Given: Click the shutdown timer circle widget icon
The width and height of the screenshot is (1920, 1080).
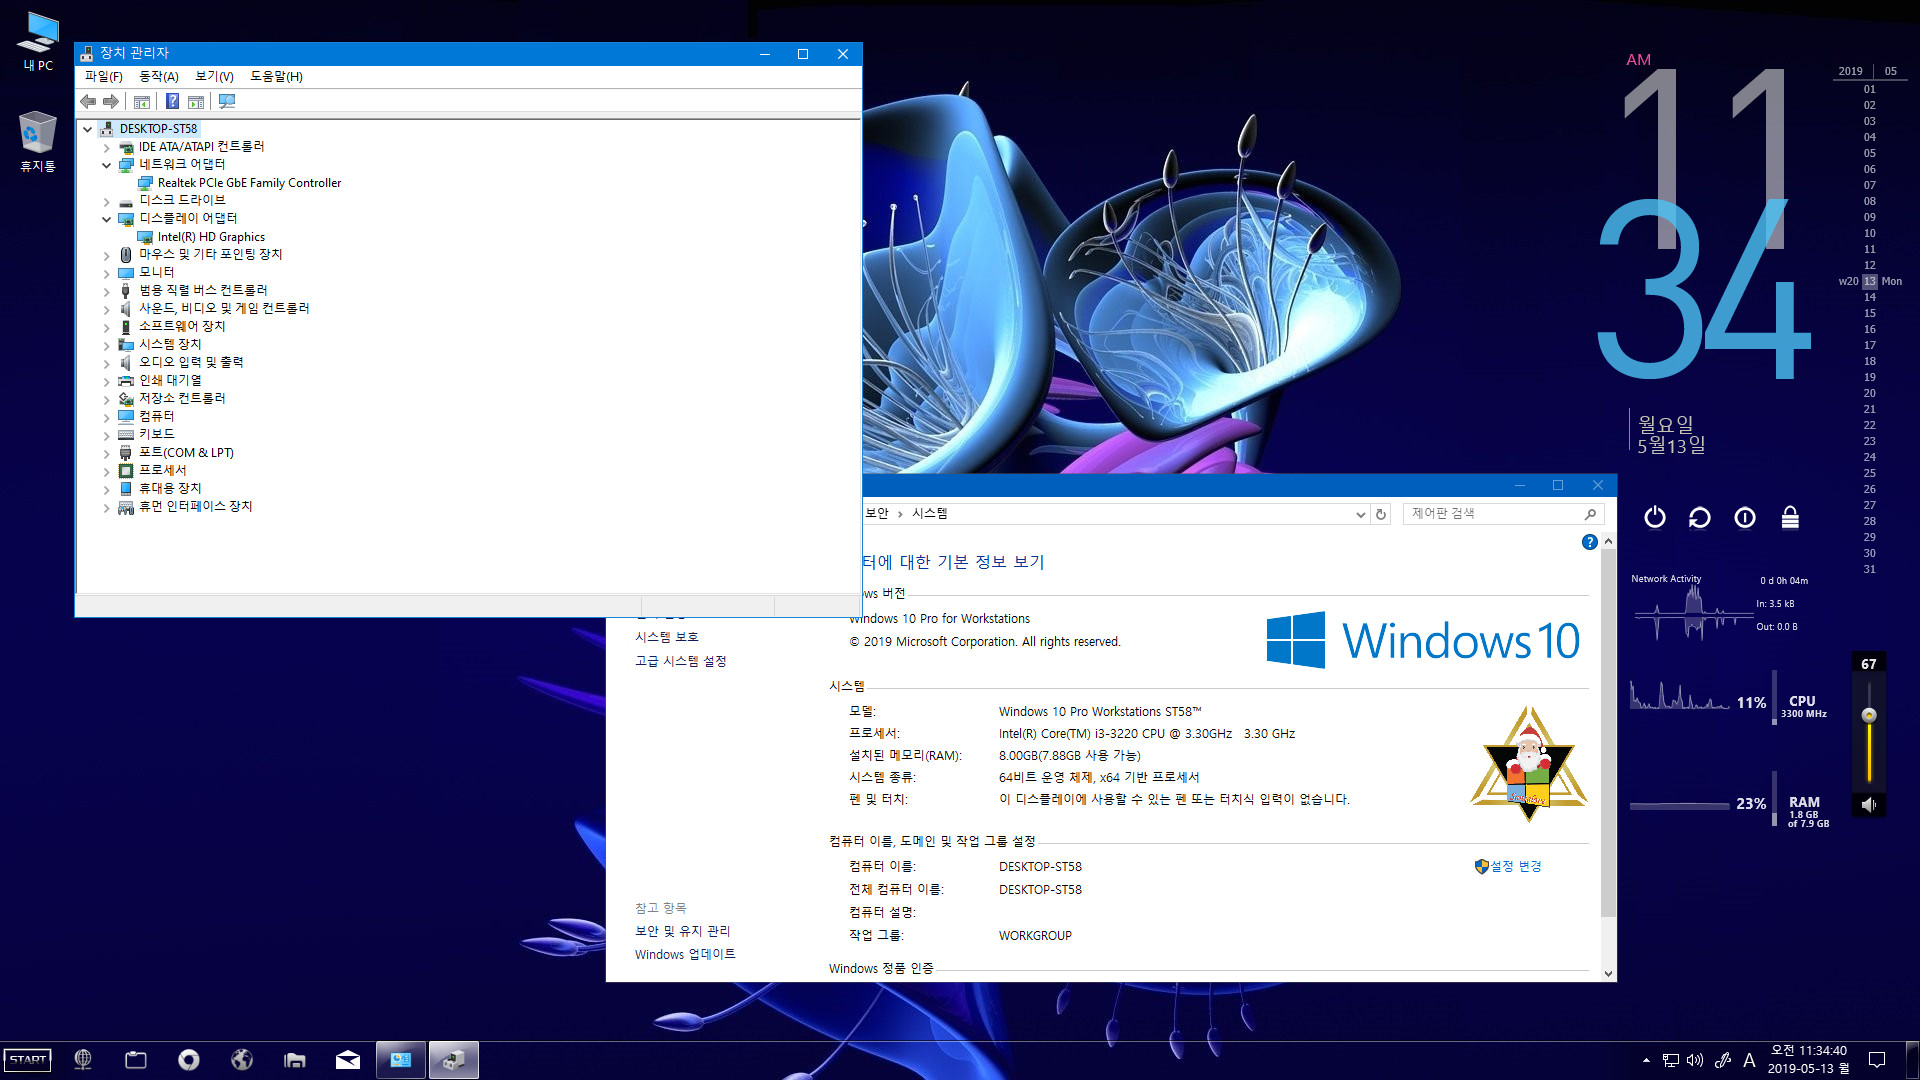Looking at the screenshot, I should [1745, 517].
